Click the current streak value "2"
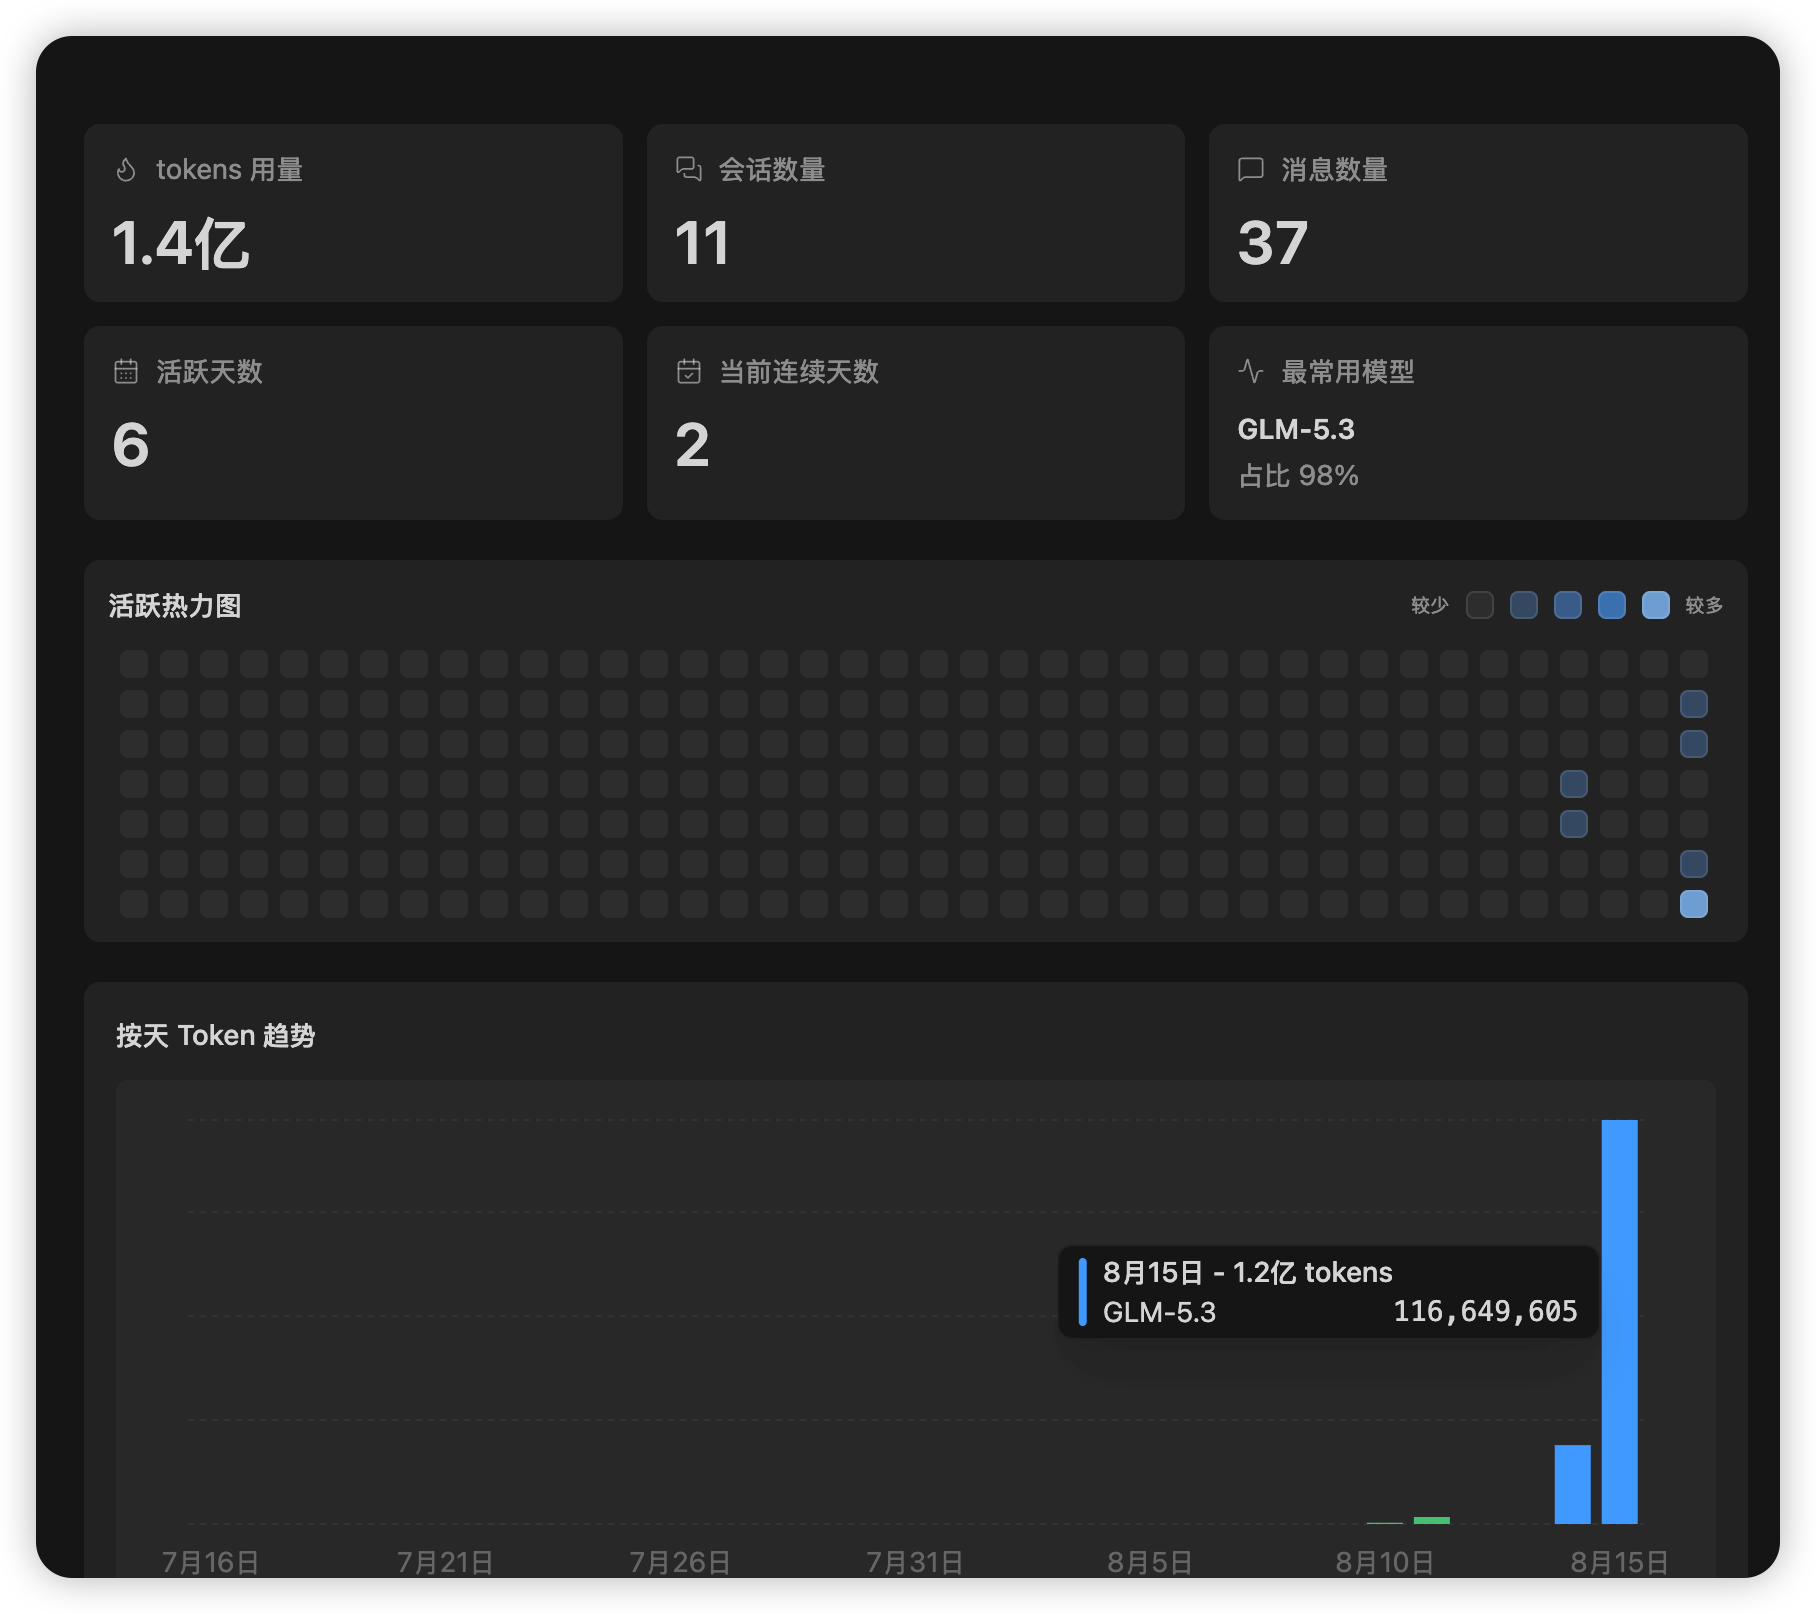 (x=692, y=445)
